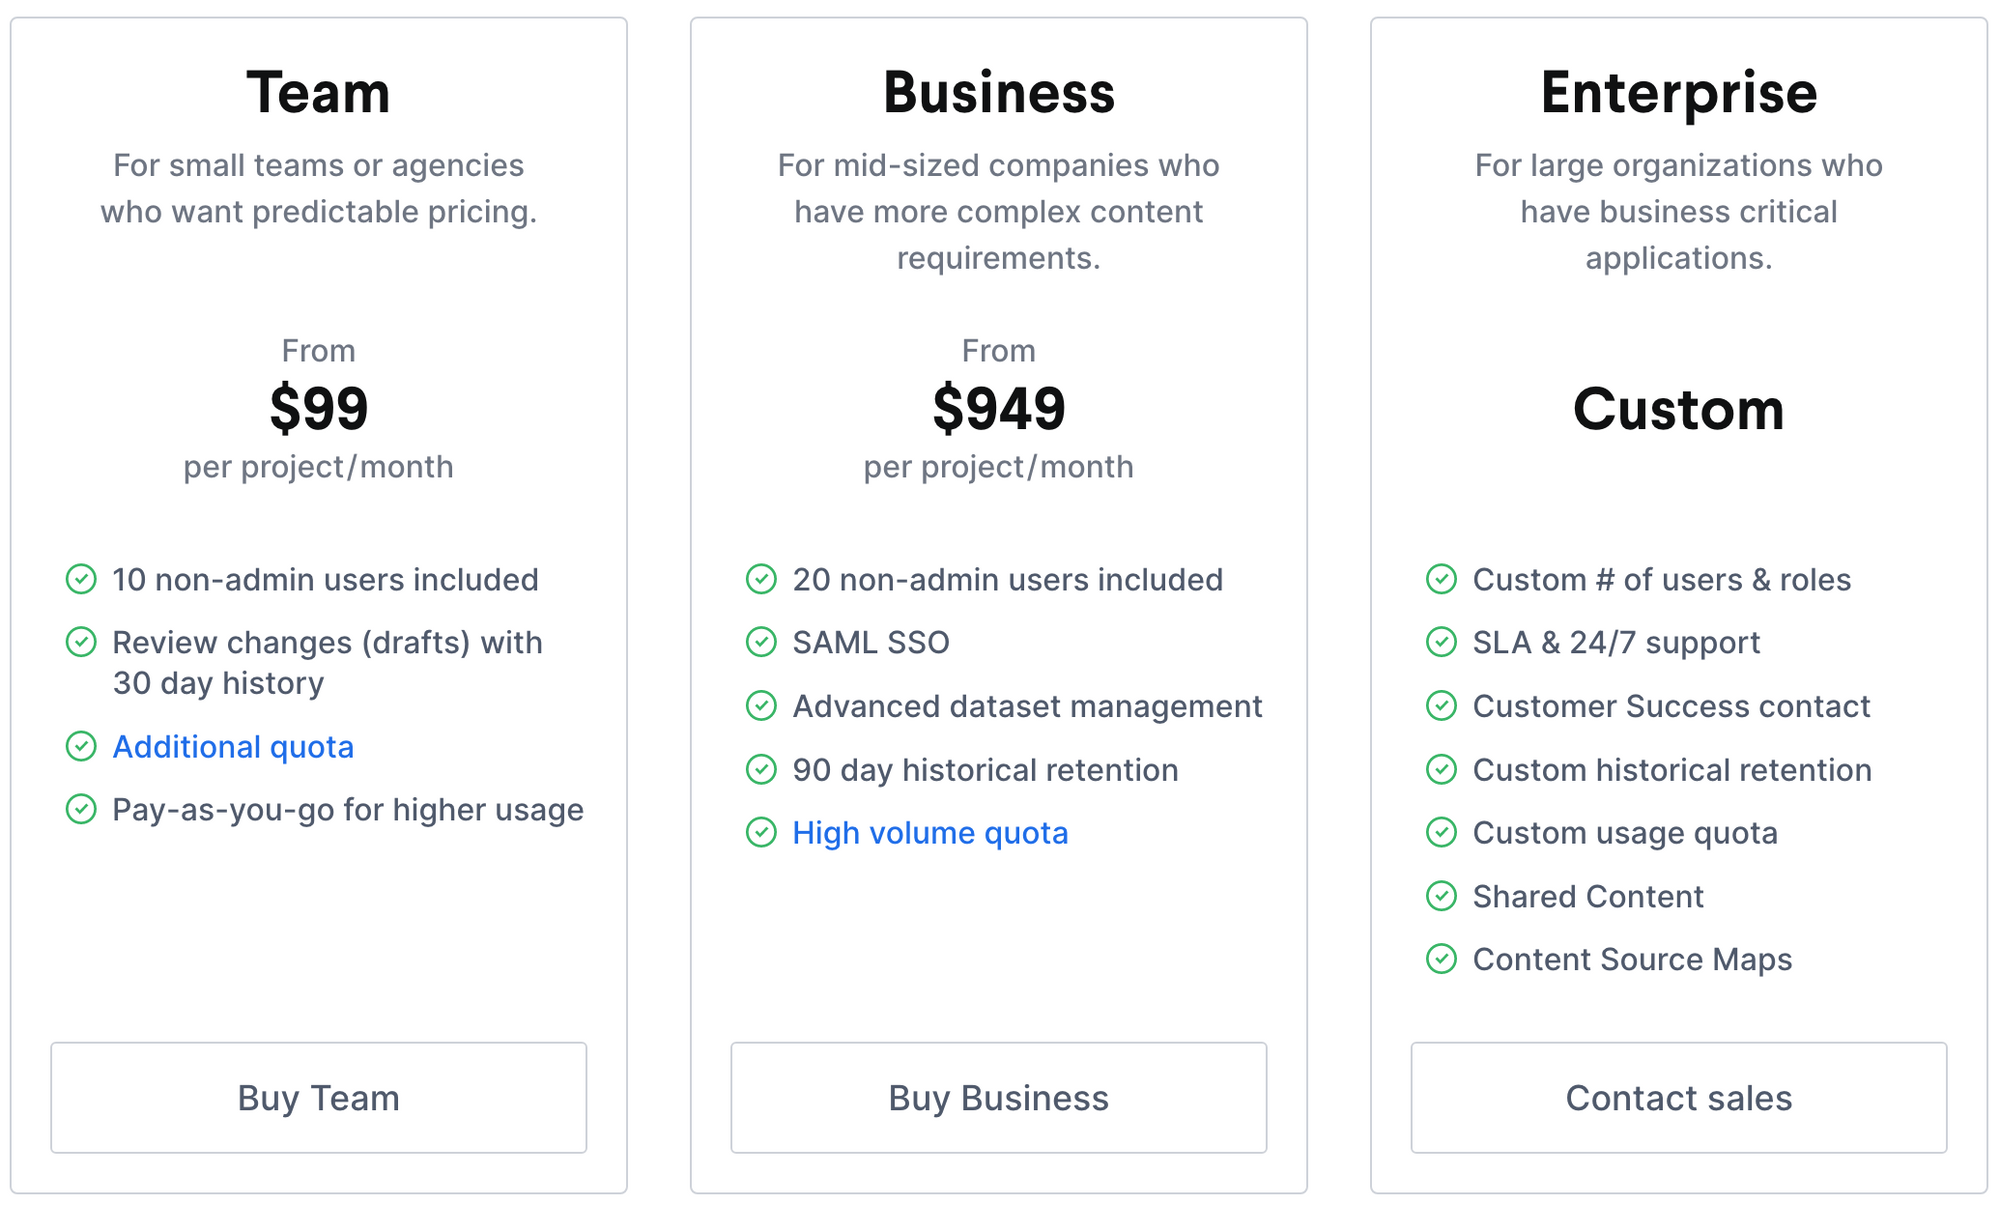The height and width of the screenshot is (1208, 2000).
Task: Click the Team plan heading
Action: (318, 93)
